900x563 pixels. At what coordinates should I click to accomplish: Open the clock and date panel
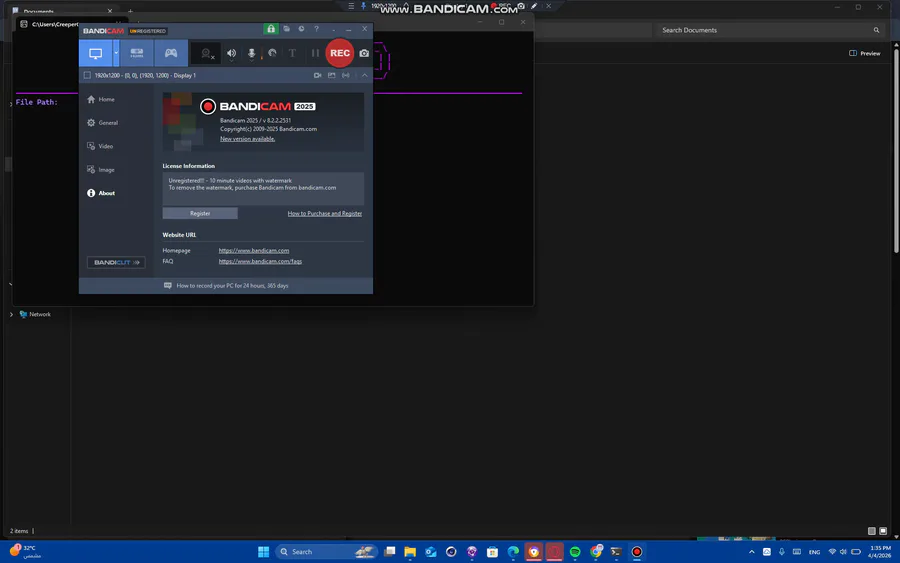coord(879,552)
